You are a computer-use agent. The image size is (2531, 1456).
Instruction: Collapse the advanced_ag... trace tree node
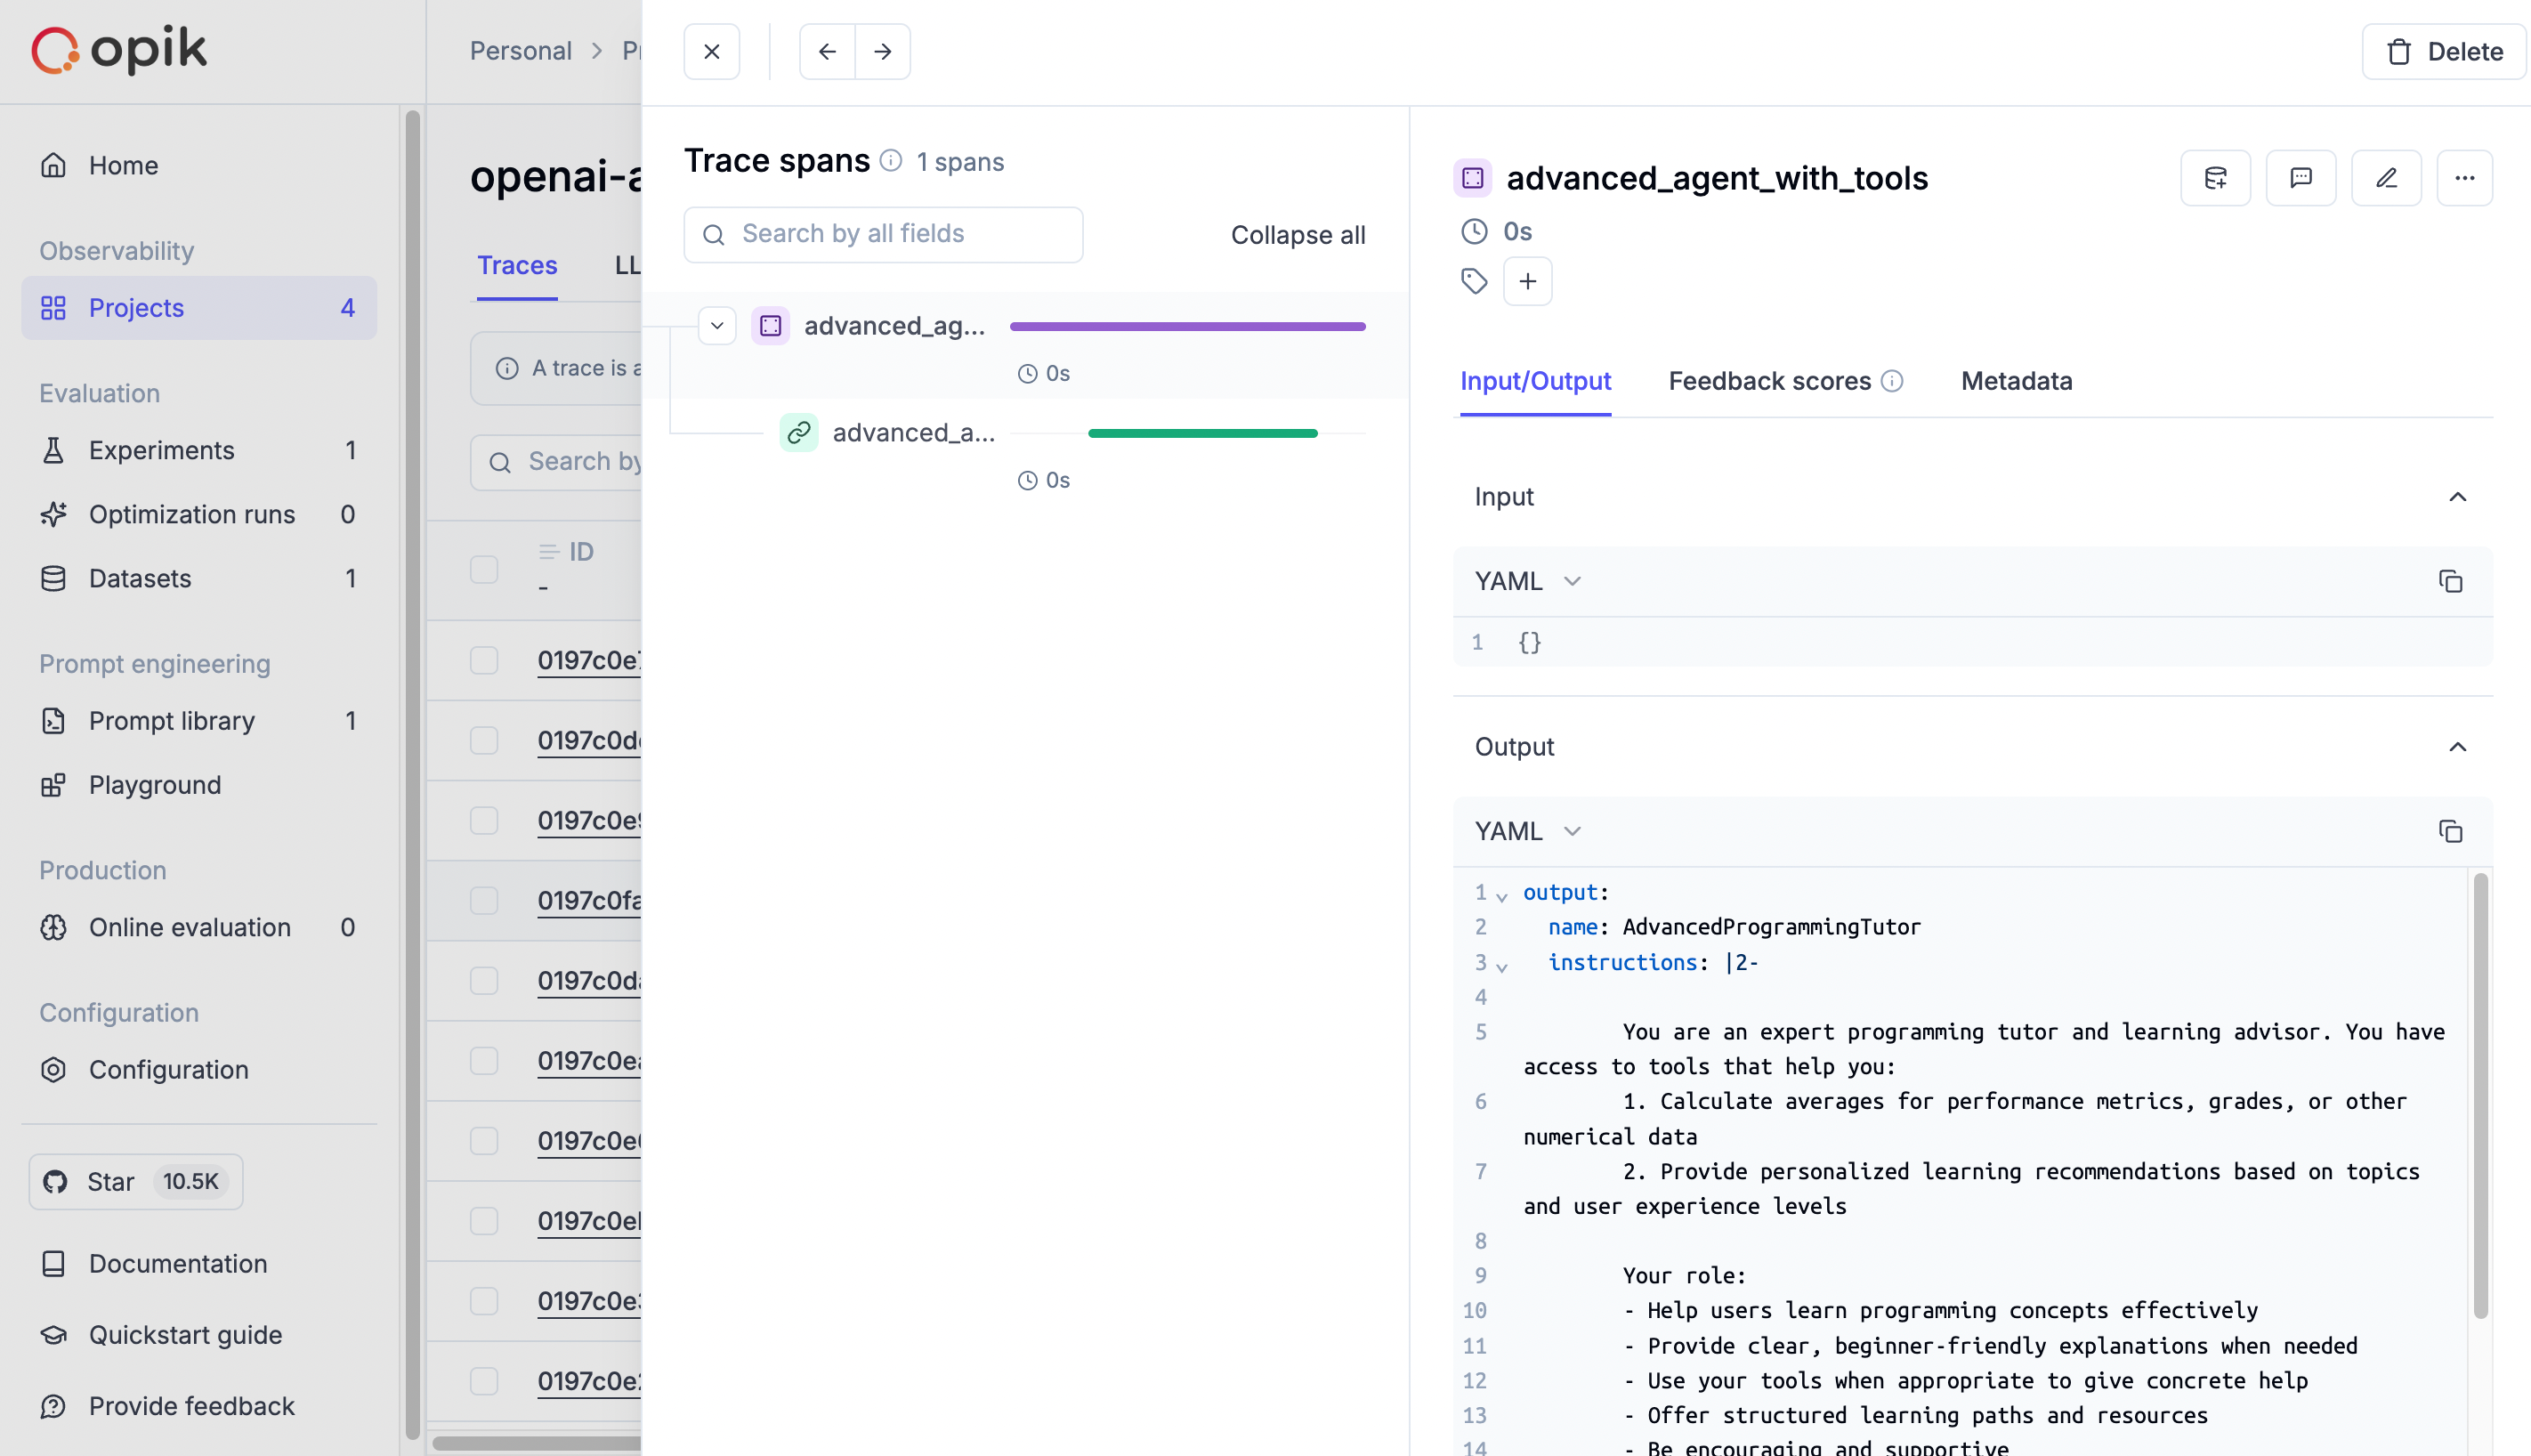716,326
